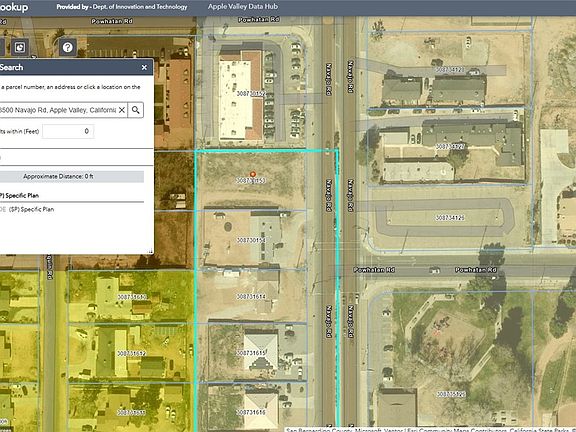Run search with the magnifying glass button
This screenshot has width=576, height=432.
coord(136,110)
